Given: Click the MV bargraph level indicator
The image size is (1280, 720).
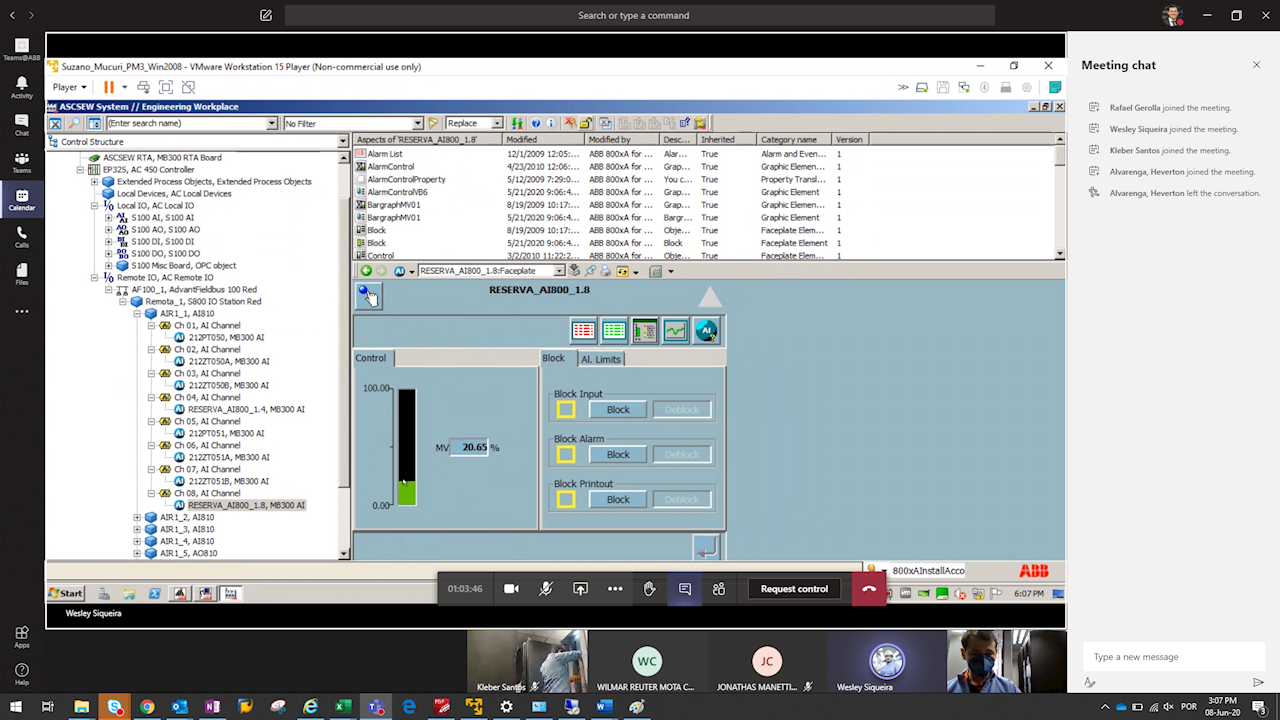Looking at the screenshot, I should (x=406, y=491).
